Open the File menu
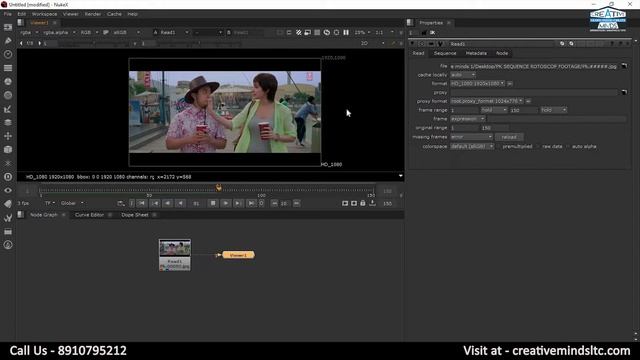 coord(8,14)
